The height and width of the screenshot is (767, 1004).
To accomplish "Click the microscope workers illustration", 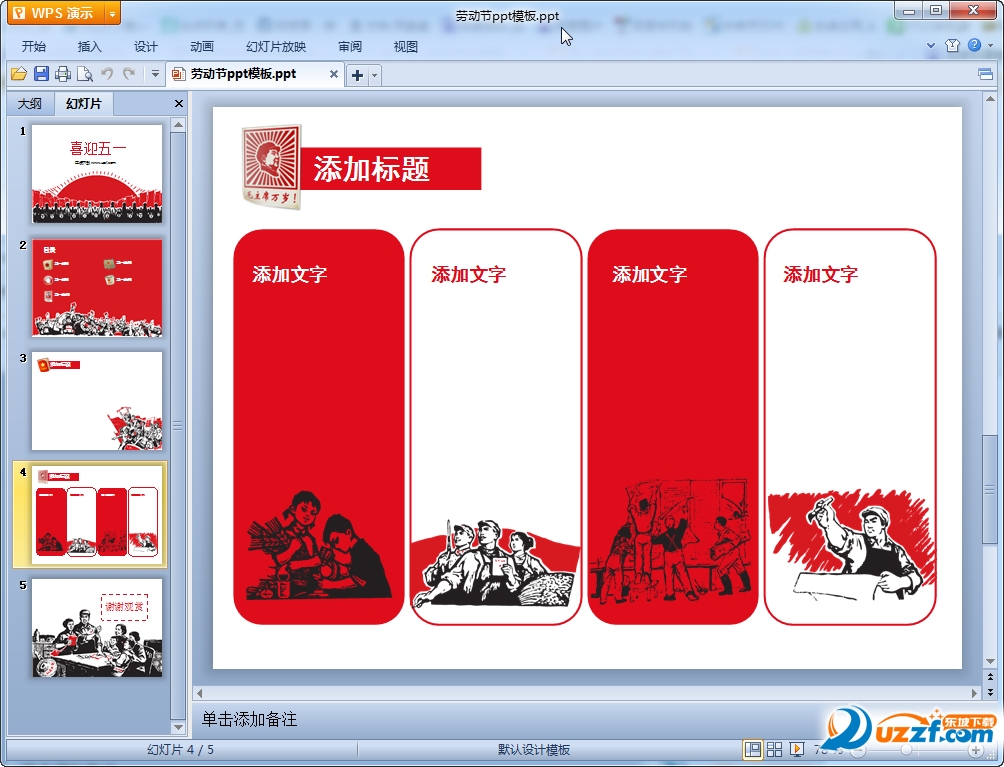I will click(x=319, y=545).
